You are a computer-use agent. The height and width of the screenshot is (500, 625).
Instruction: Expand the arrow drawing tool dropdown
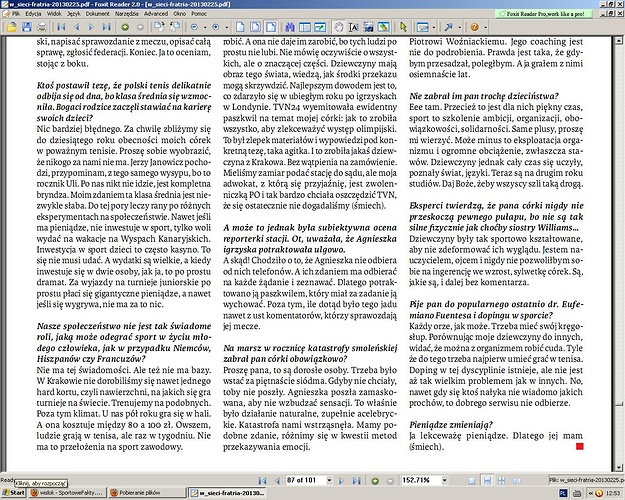[x=459, y=28]
